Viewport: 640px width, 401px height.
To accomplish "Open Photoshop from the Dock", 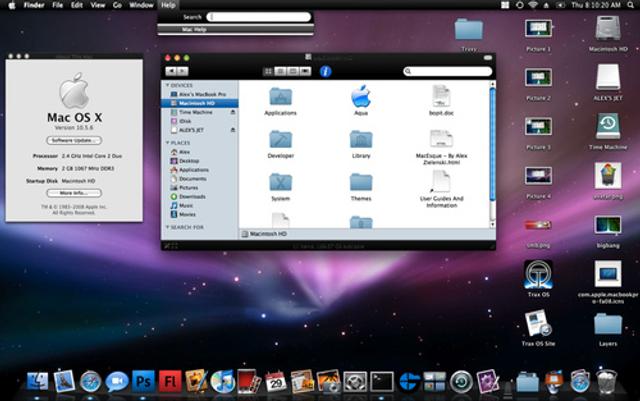I will pos(143,381).
